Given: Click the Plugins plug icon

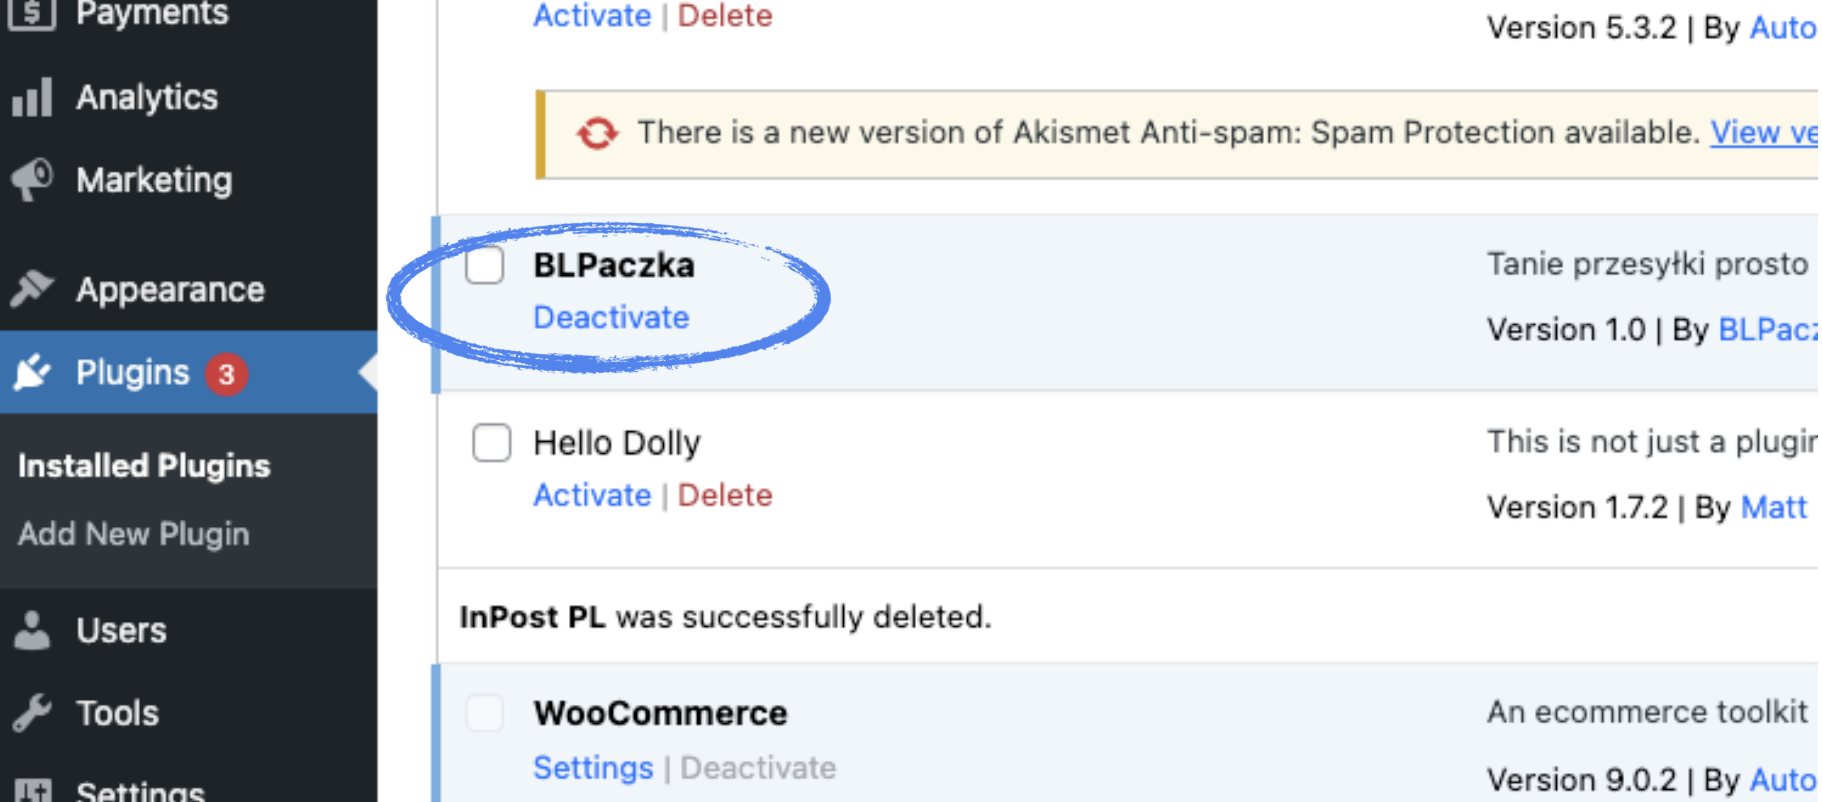Looking at the screenshot, I should (32, 372).
